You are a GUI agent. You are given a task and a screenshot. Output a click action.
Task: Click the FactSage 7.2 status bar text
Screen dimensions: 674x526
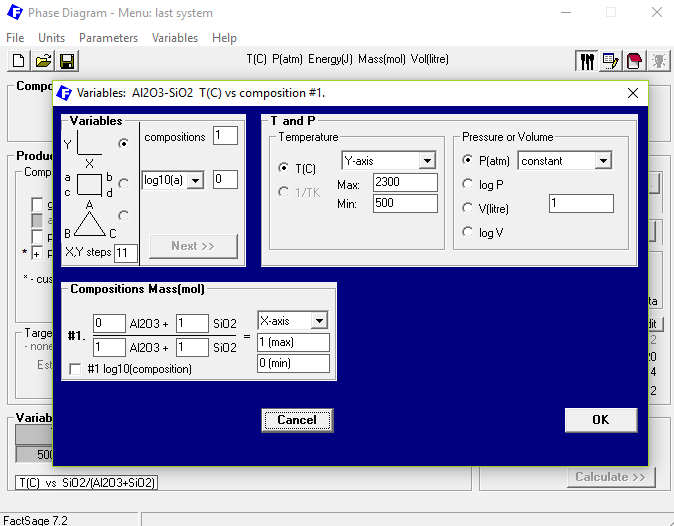(35, 520)
